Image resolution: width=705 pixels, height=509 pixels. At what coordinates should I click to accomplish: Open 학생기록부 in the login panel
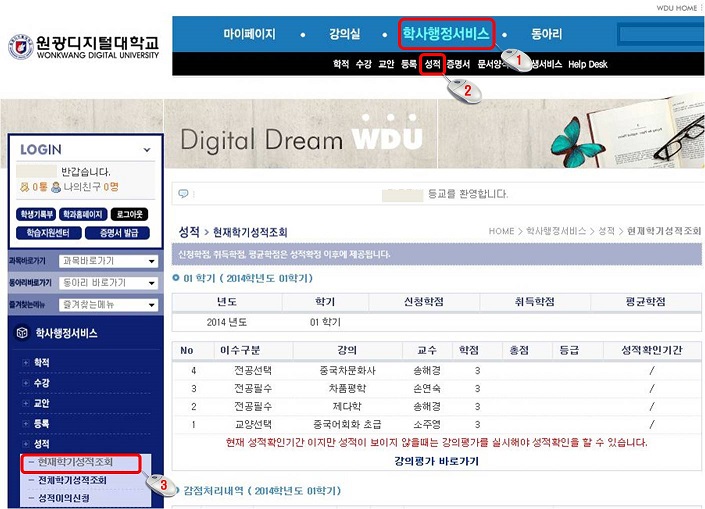(35, 214)
